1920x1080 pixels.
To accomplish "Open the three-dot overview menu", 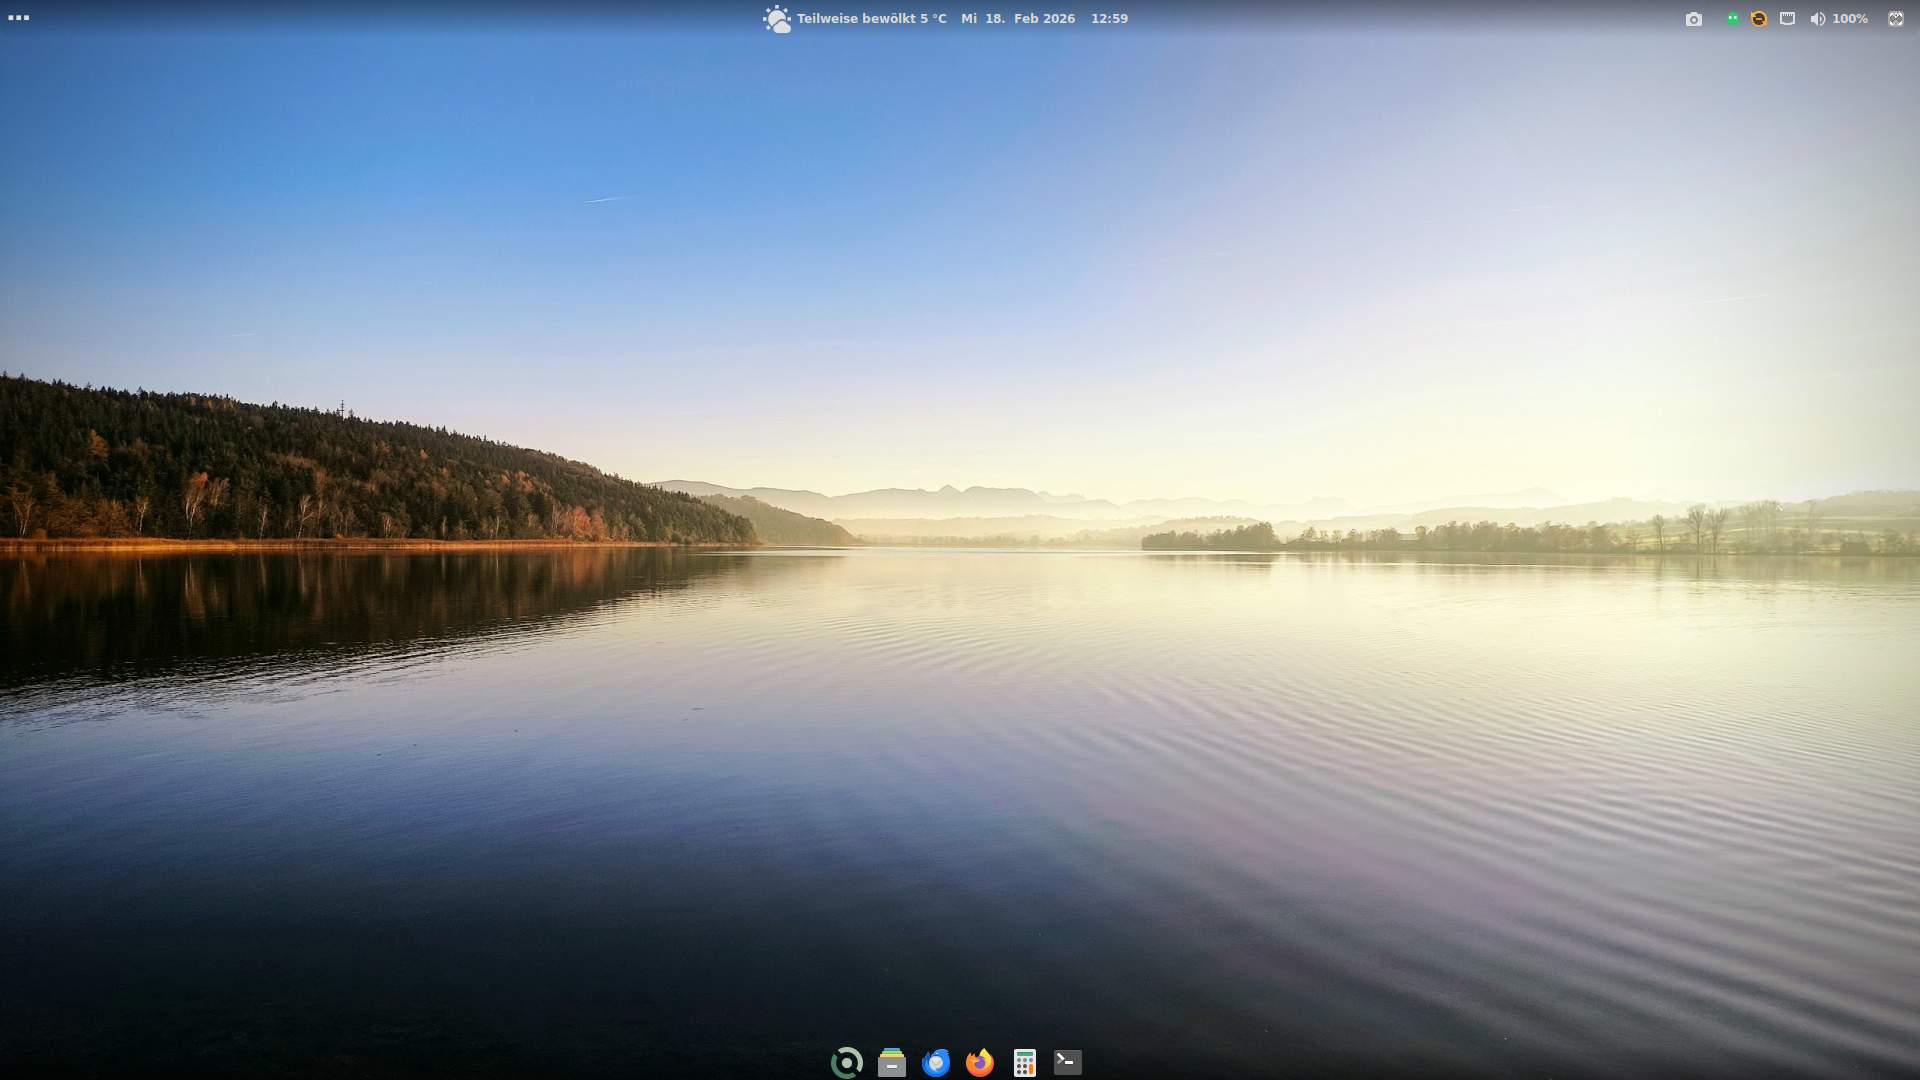I will tap(18, 18).
